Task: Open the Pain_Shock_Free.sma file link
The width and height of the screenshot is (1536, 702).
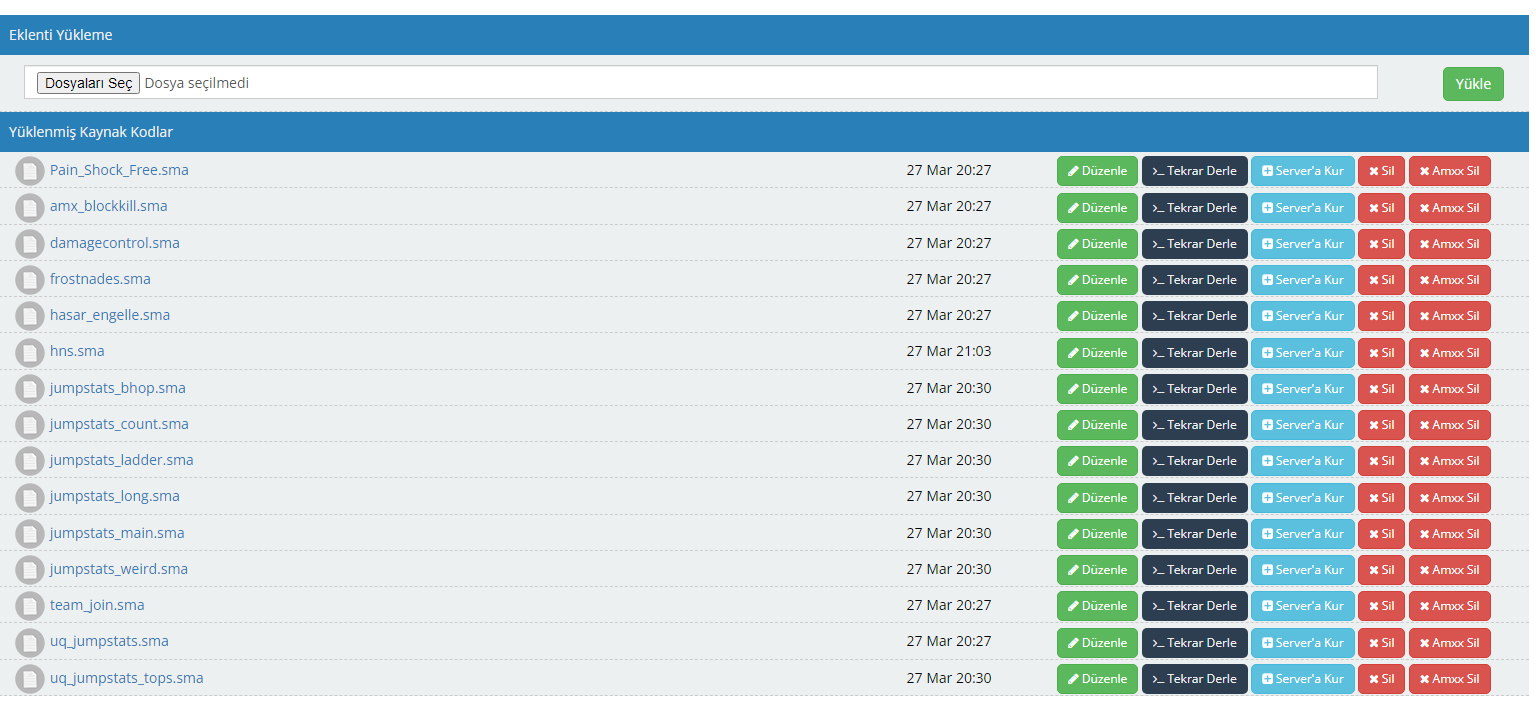Action: 119,170
